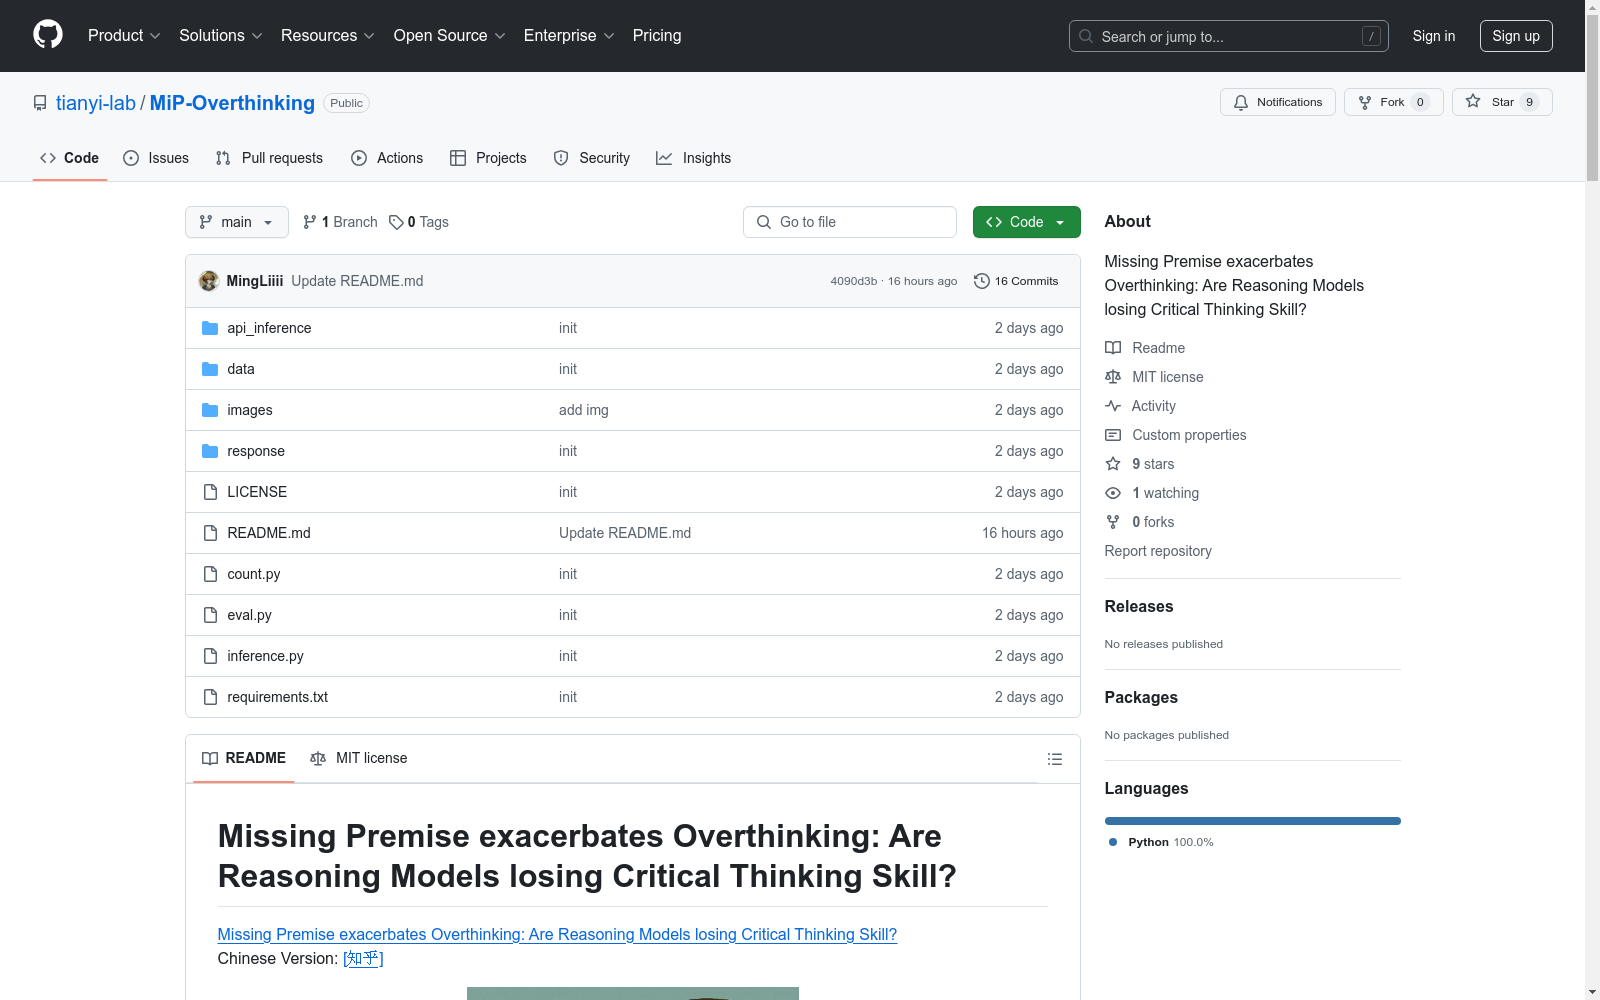Open the main branch selector dropdown
Screen dimensions: 1600x1000
click(x=237, y=222)
